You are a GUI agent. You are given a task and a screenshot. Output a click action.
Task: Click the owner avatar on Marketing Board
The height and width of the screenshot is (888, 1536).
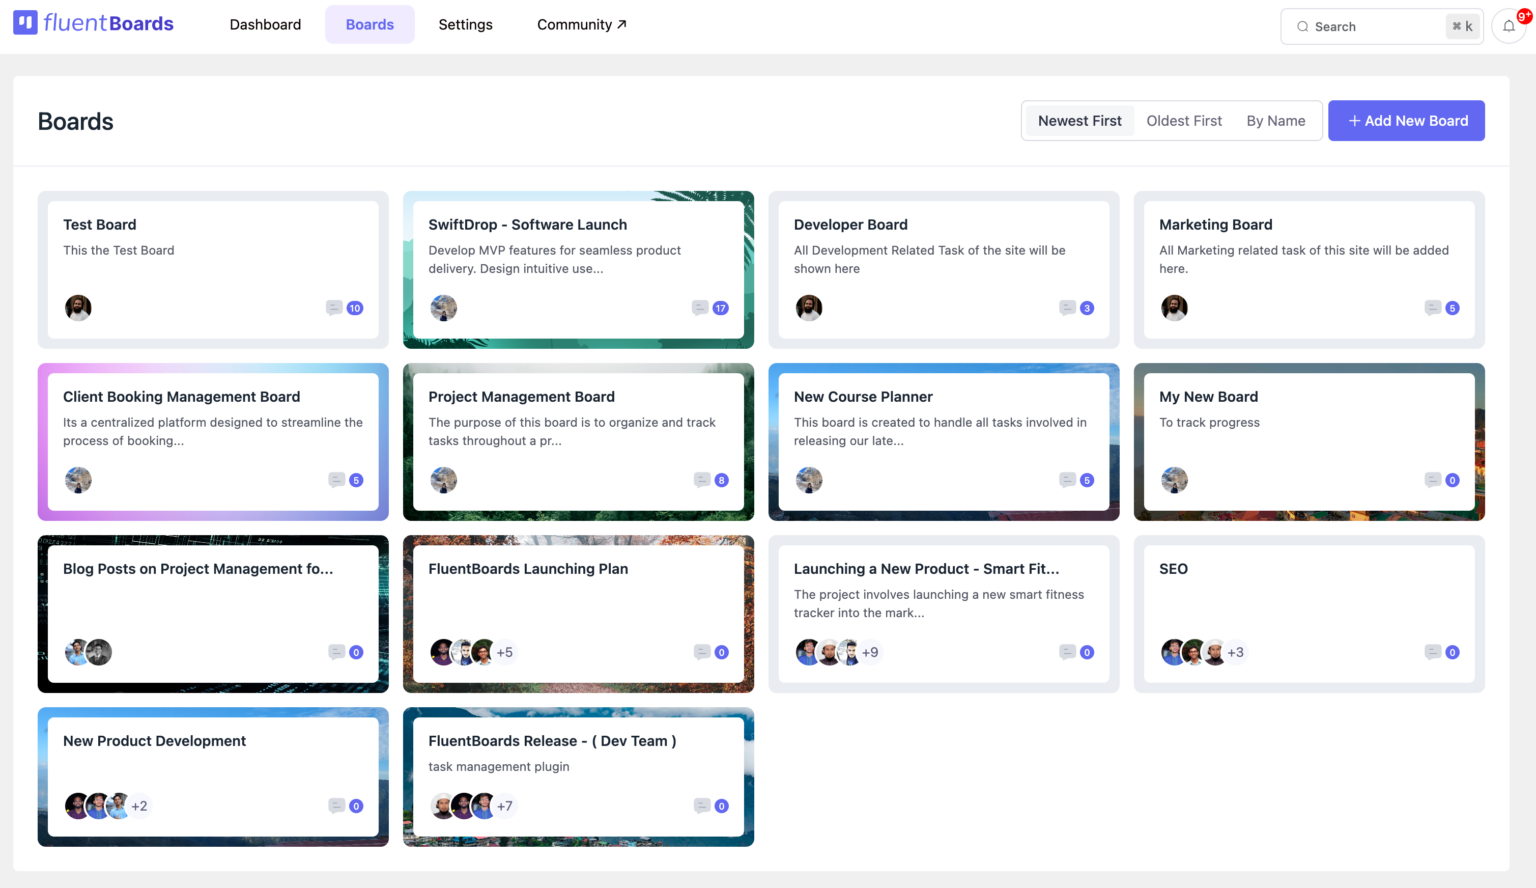click(x=1175, y=308)
